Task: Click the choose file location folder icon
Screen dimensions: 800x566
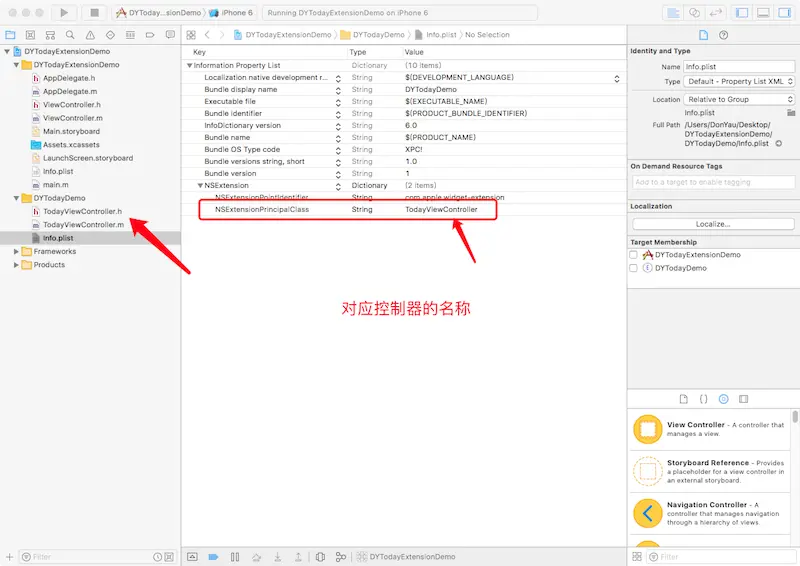Action: point(791,113)
